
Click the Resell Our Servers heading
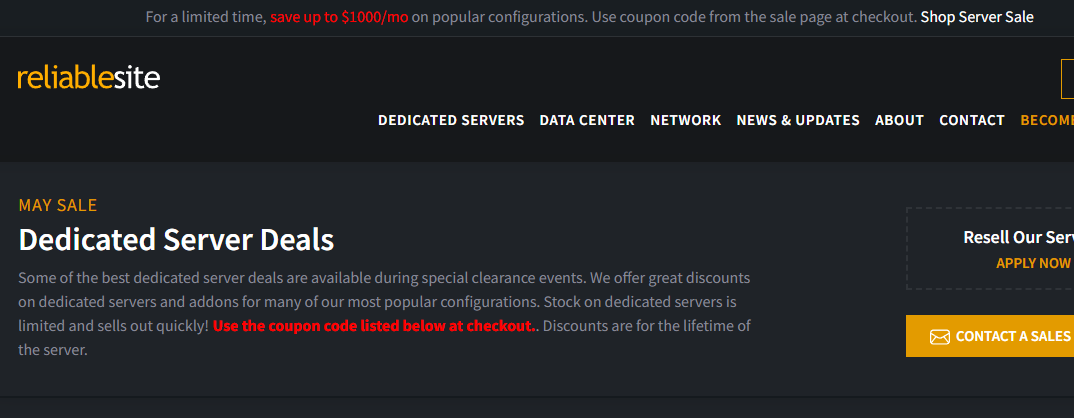pos(1018,238)
